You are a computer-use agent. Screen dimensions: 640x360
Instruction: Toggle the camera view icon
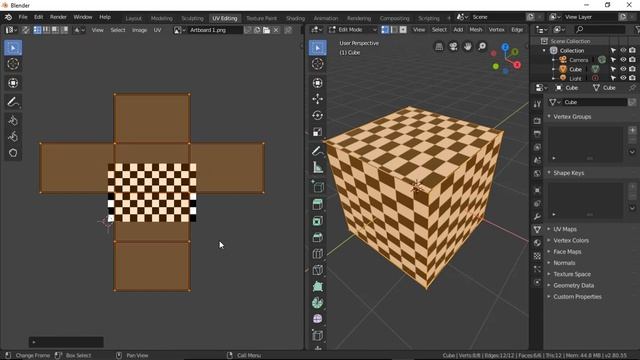pos(453,47)
